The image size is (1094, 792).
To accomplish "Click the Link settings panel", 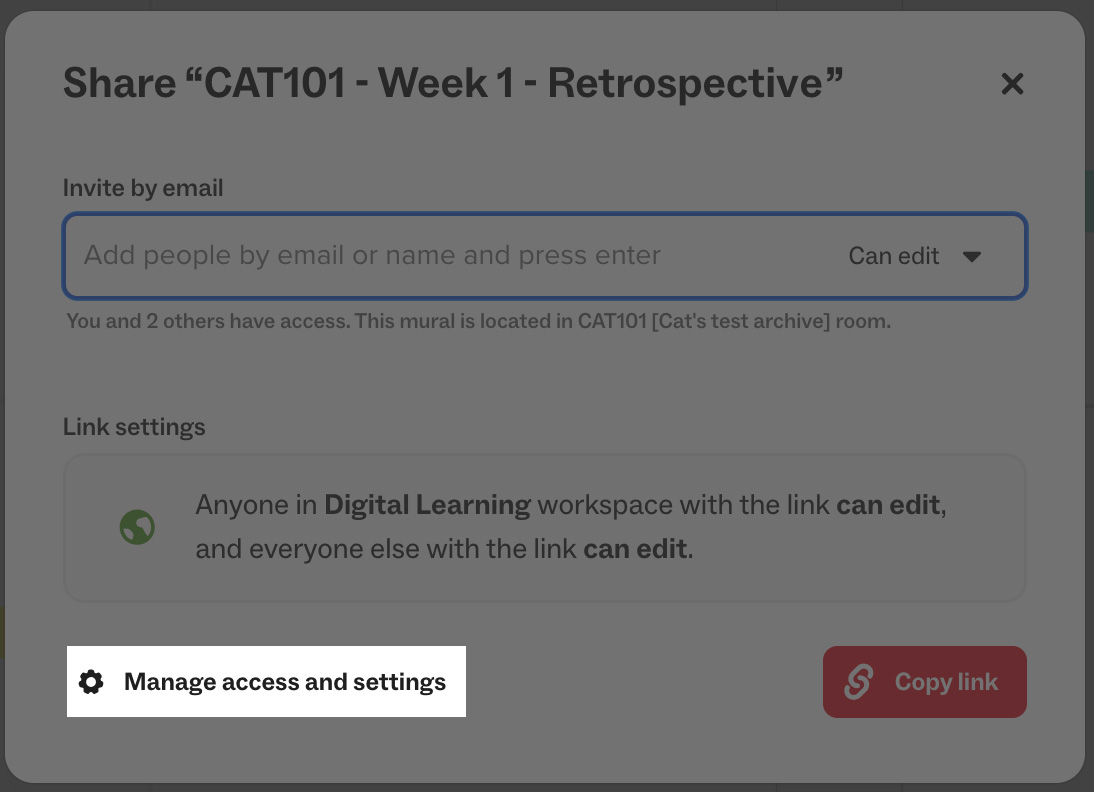I will click(545, 527).
